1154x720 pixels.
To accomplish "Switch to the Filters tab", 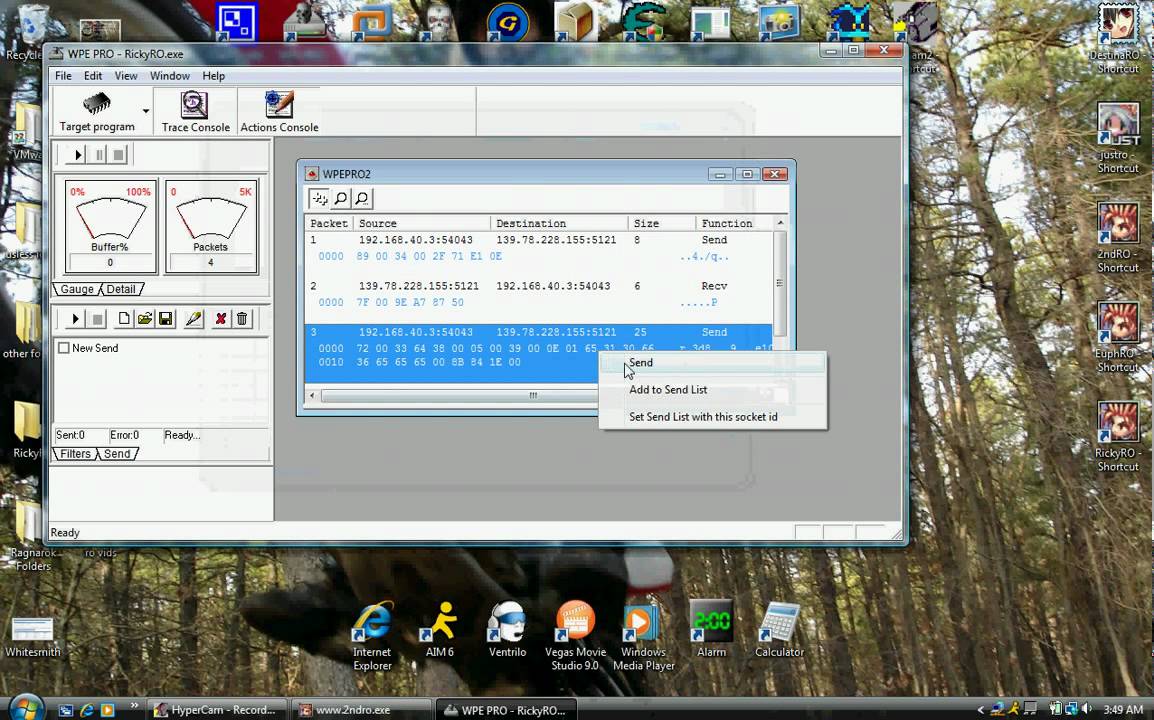I will point(75,454).
